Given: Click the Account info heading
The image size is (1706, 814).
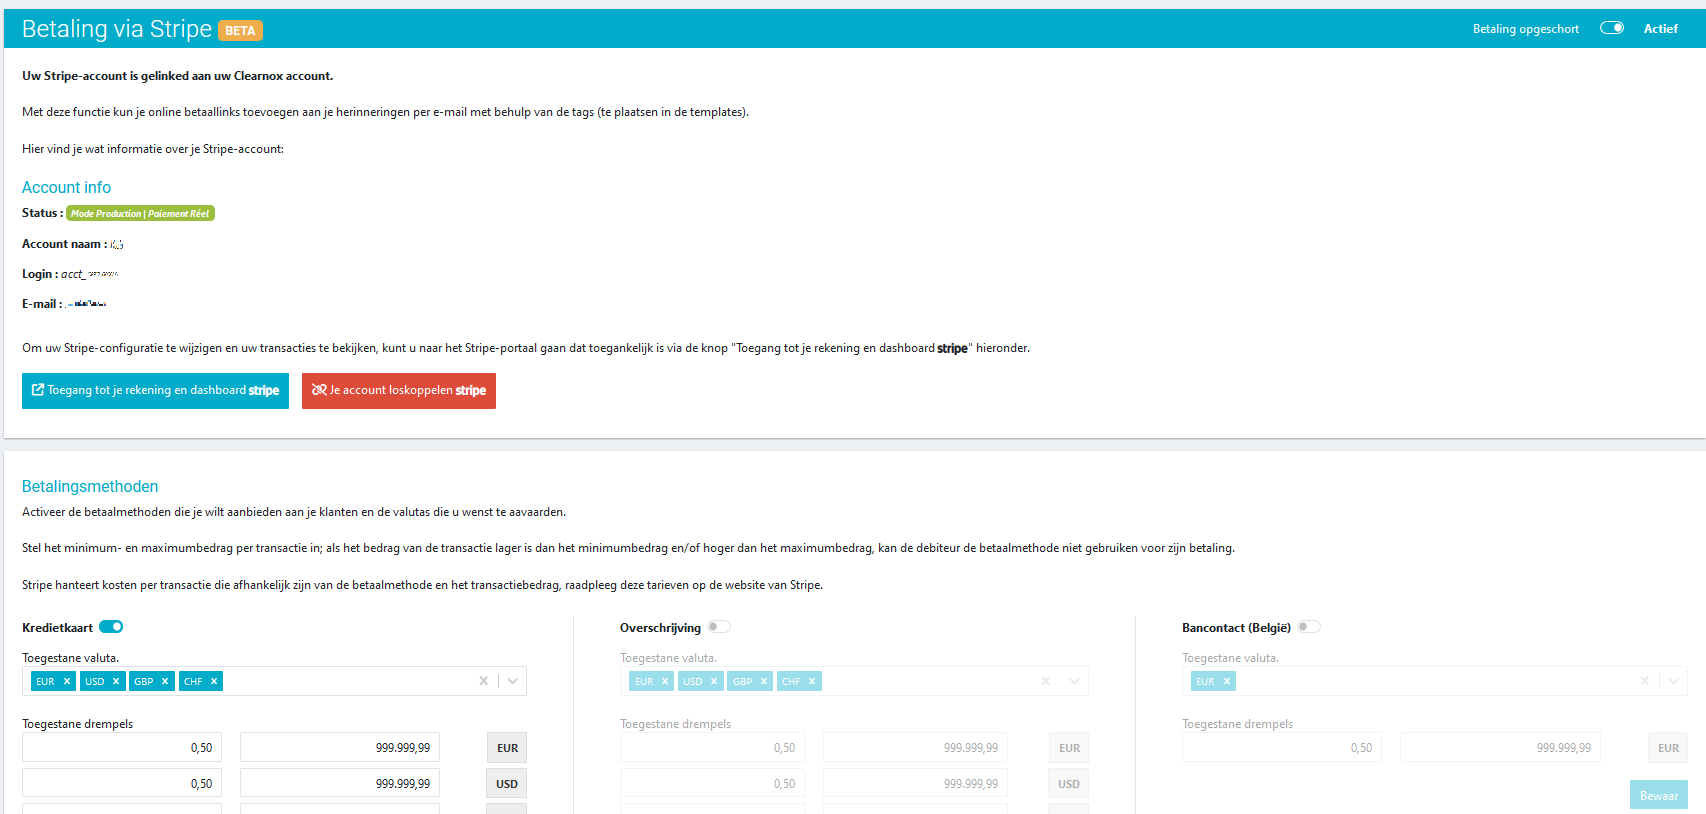Looking at the screenshot, I should tap(66, 187).
